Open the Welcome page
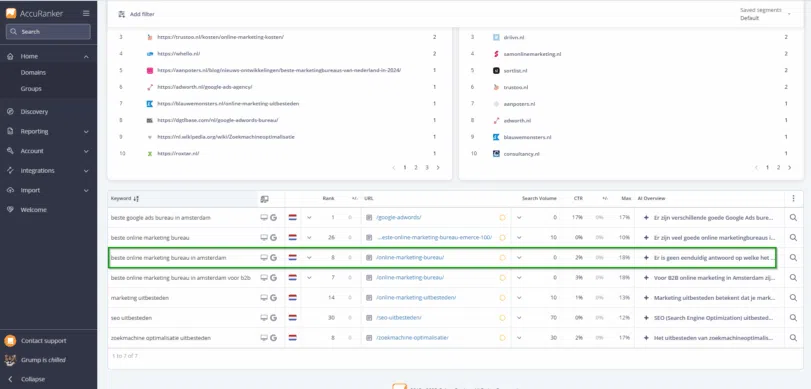The image size is (811, 389). coord(33,210)
